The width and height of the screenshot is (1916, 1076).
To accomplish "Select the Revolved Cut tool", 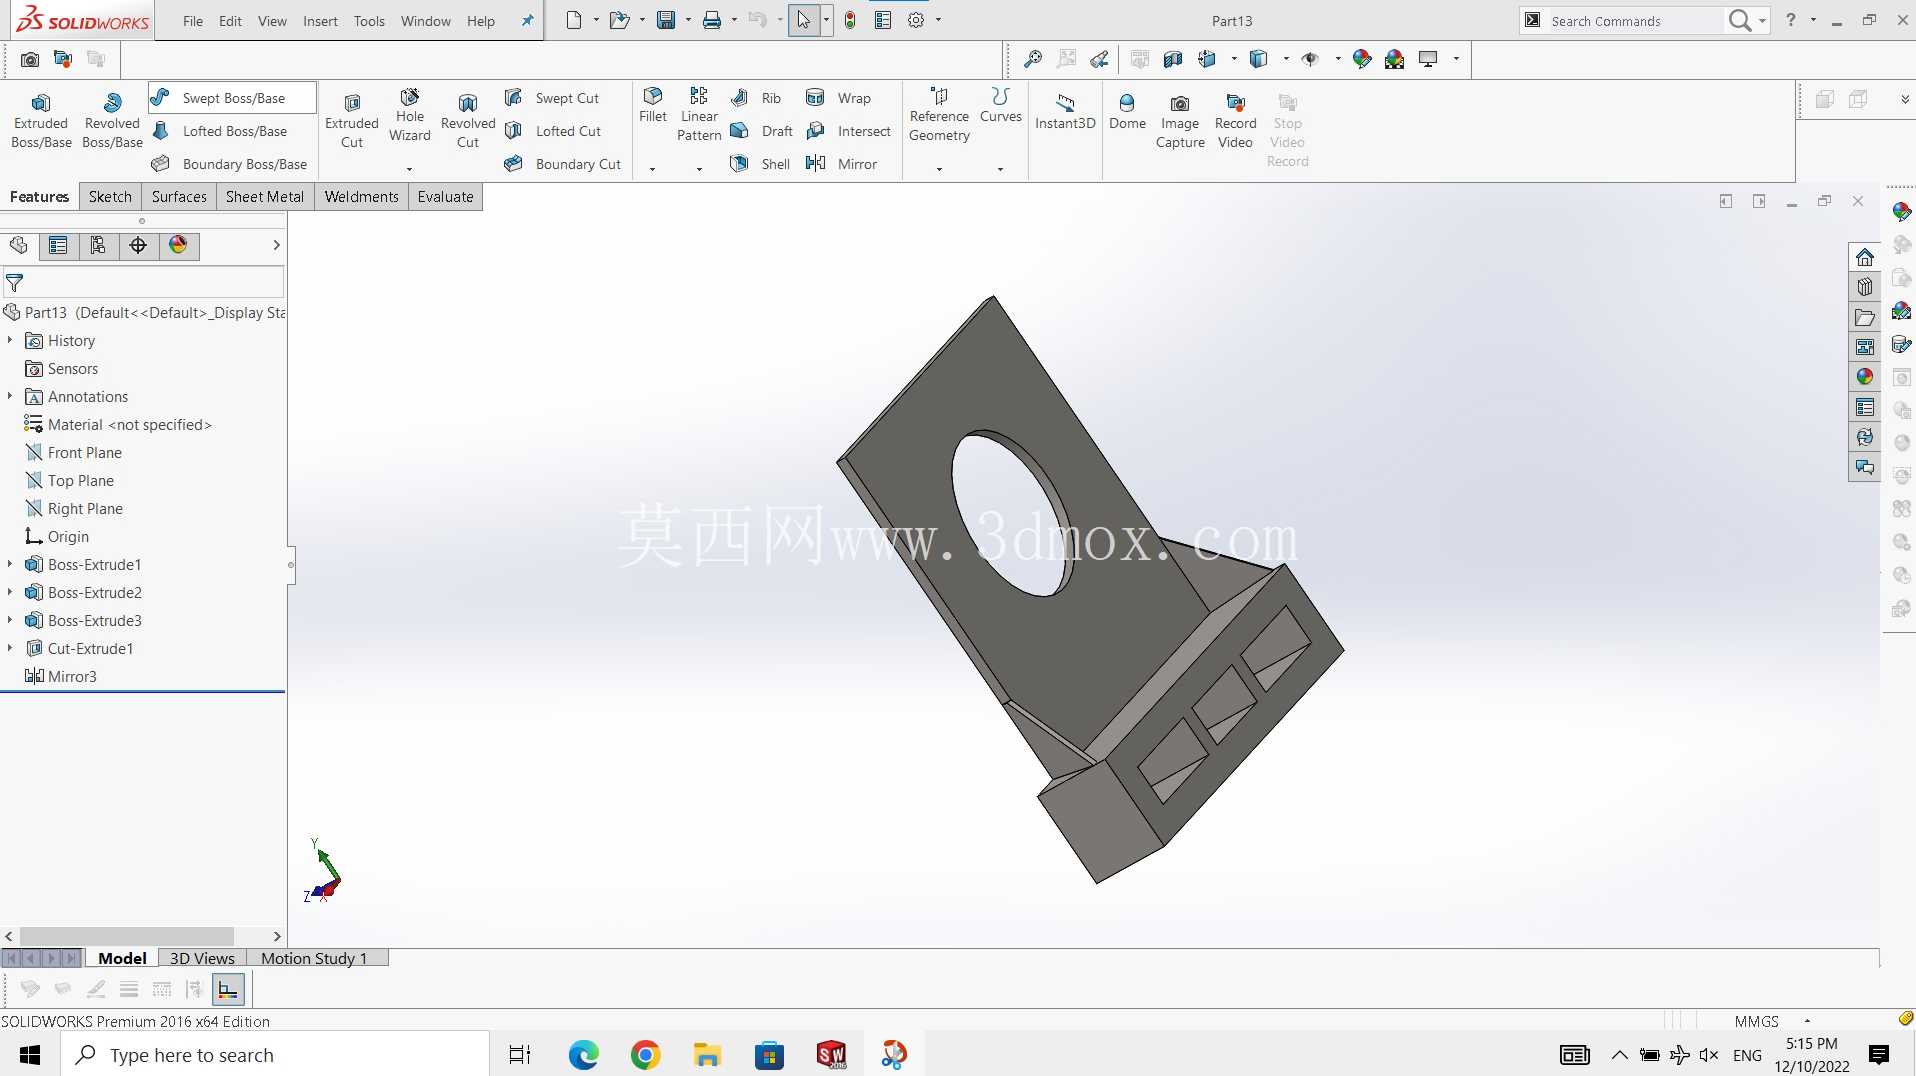I will 468,121.
